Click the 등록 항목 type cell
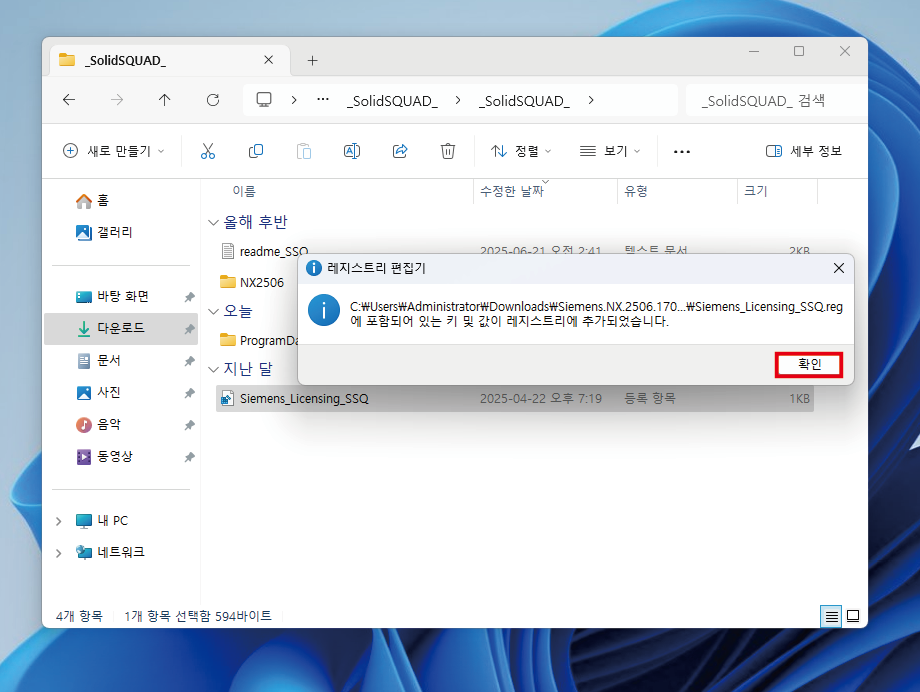The image size is (920, 692). point(650,399)
